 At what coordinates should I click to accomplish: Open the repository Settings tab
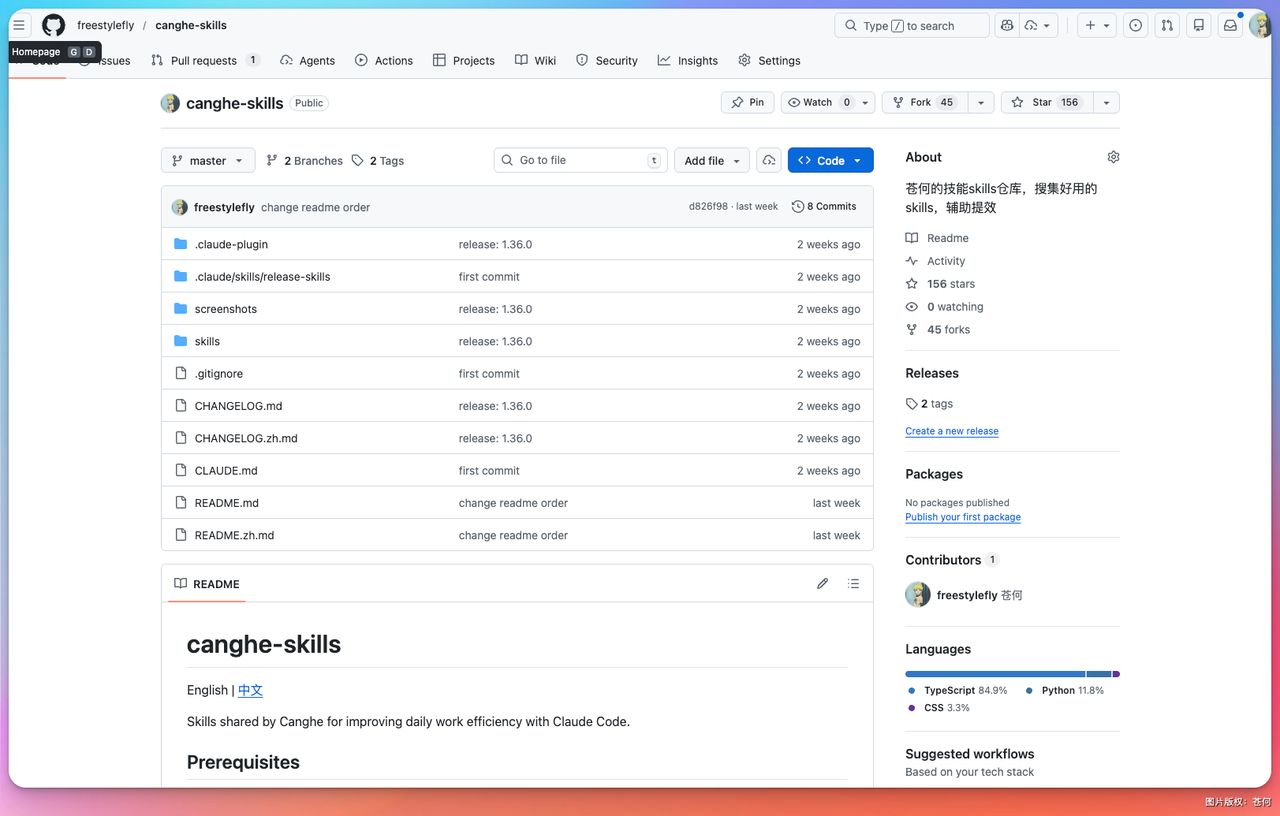770,60
